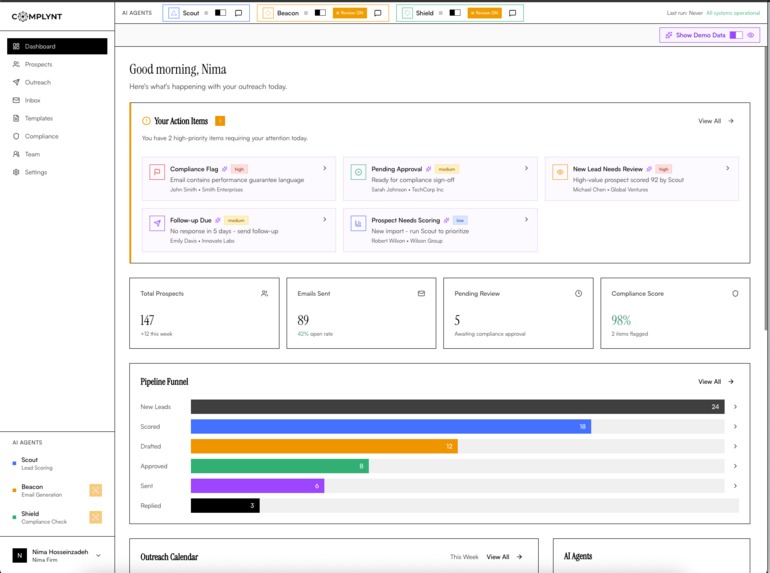Click the Total Prospects people icon
Image resolution: width=770 pixels, height=573 pixels.
265,294
